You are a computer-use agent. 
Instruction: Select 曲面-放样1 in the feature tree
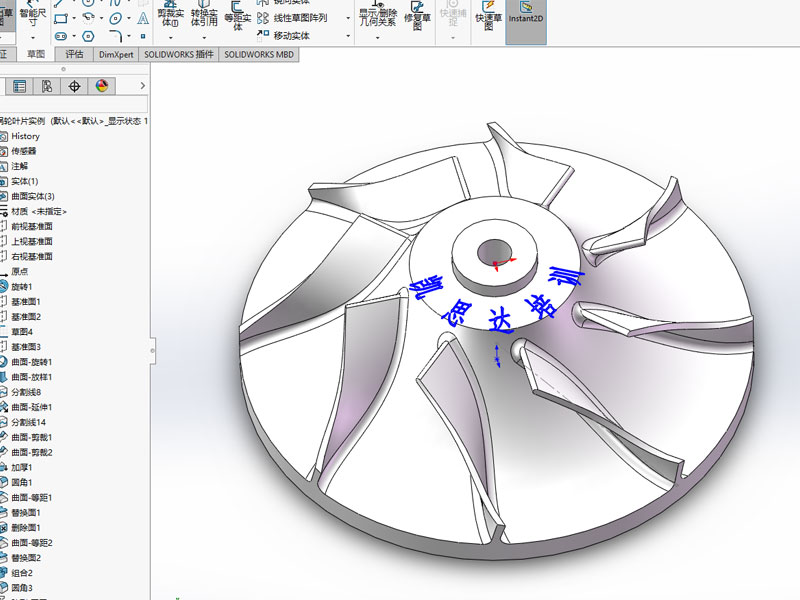(31, 377)
